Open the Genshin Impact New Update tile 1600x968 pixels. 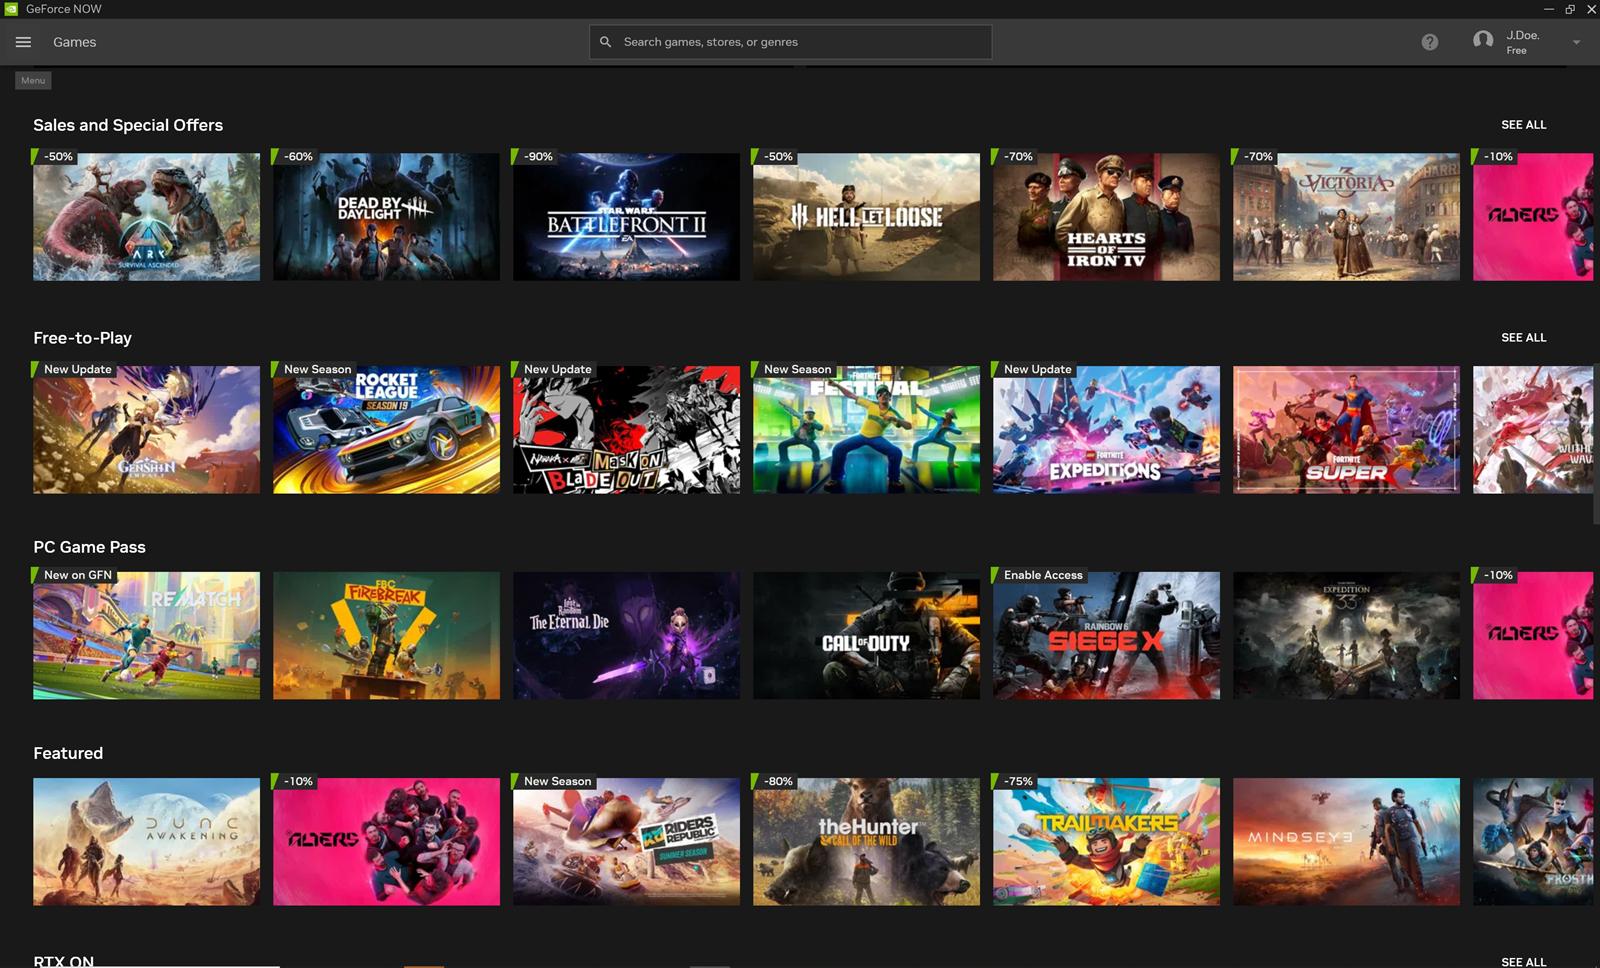(x=146, y=429)
